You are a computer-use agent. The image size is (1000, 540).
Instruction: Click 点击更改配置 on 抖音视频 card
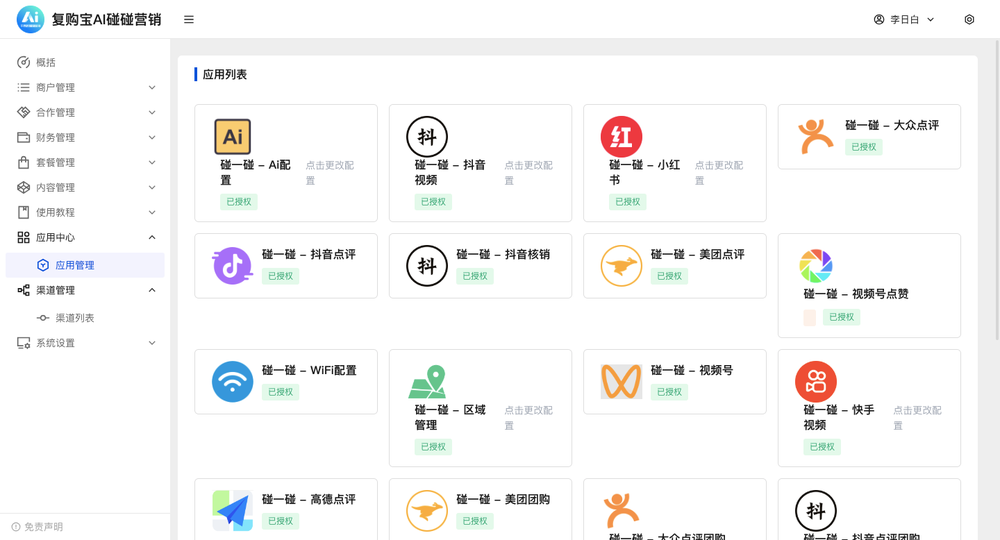[528, 172]
